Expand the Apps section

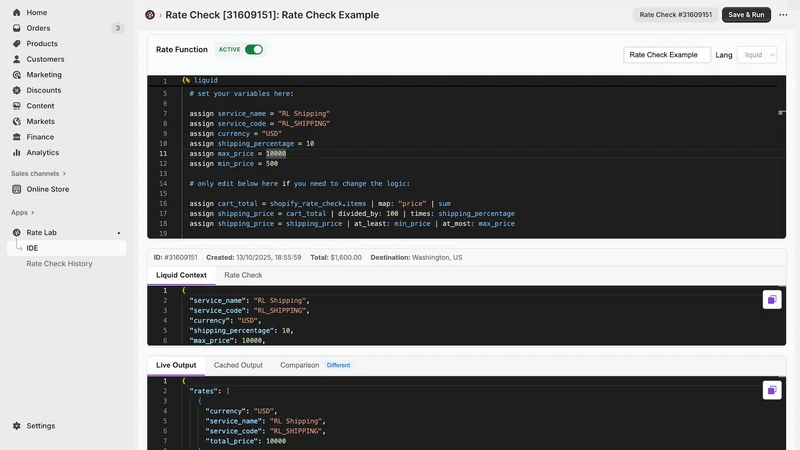[23, 212]
